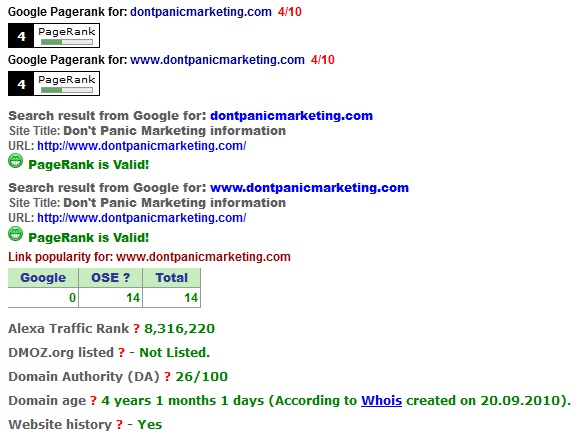The width and height of the screenshot is (580, 444).
Task: Open the Whois link
Action: coord(381,401)
